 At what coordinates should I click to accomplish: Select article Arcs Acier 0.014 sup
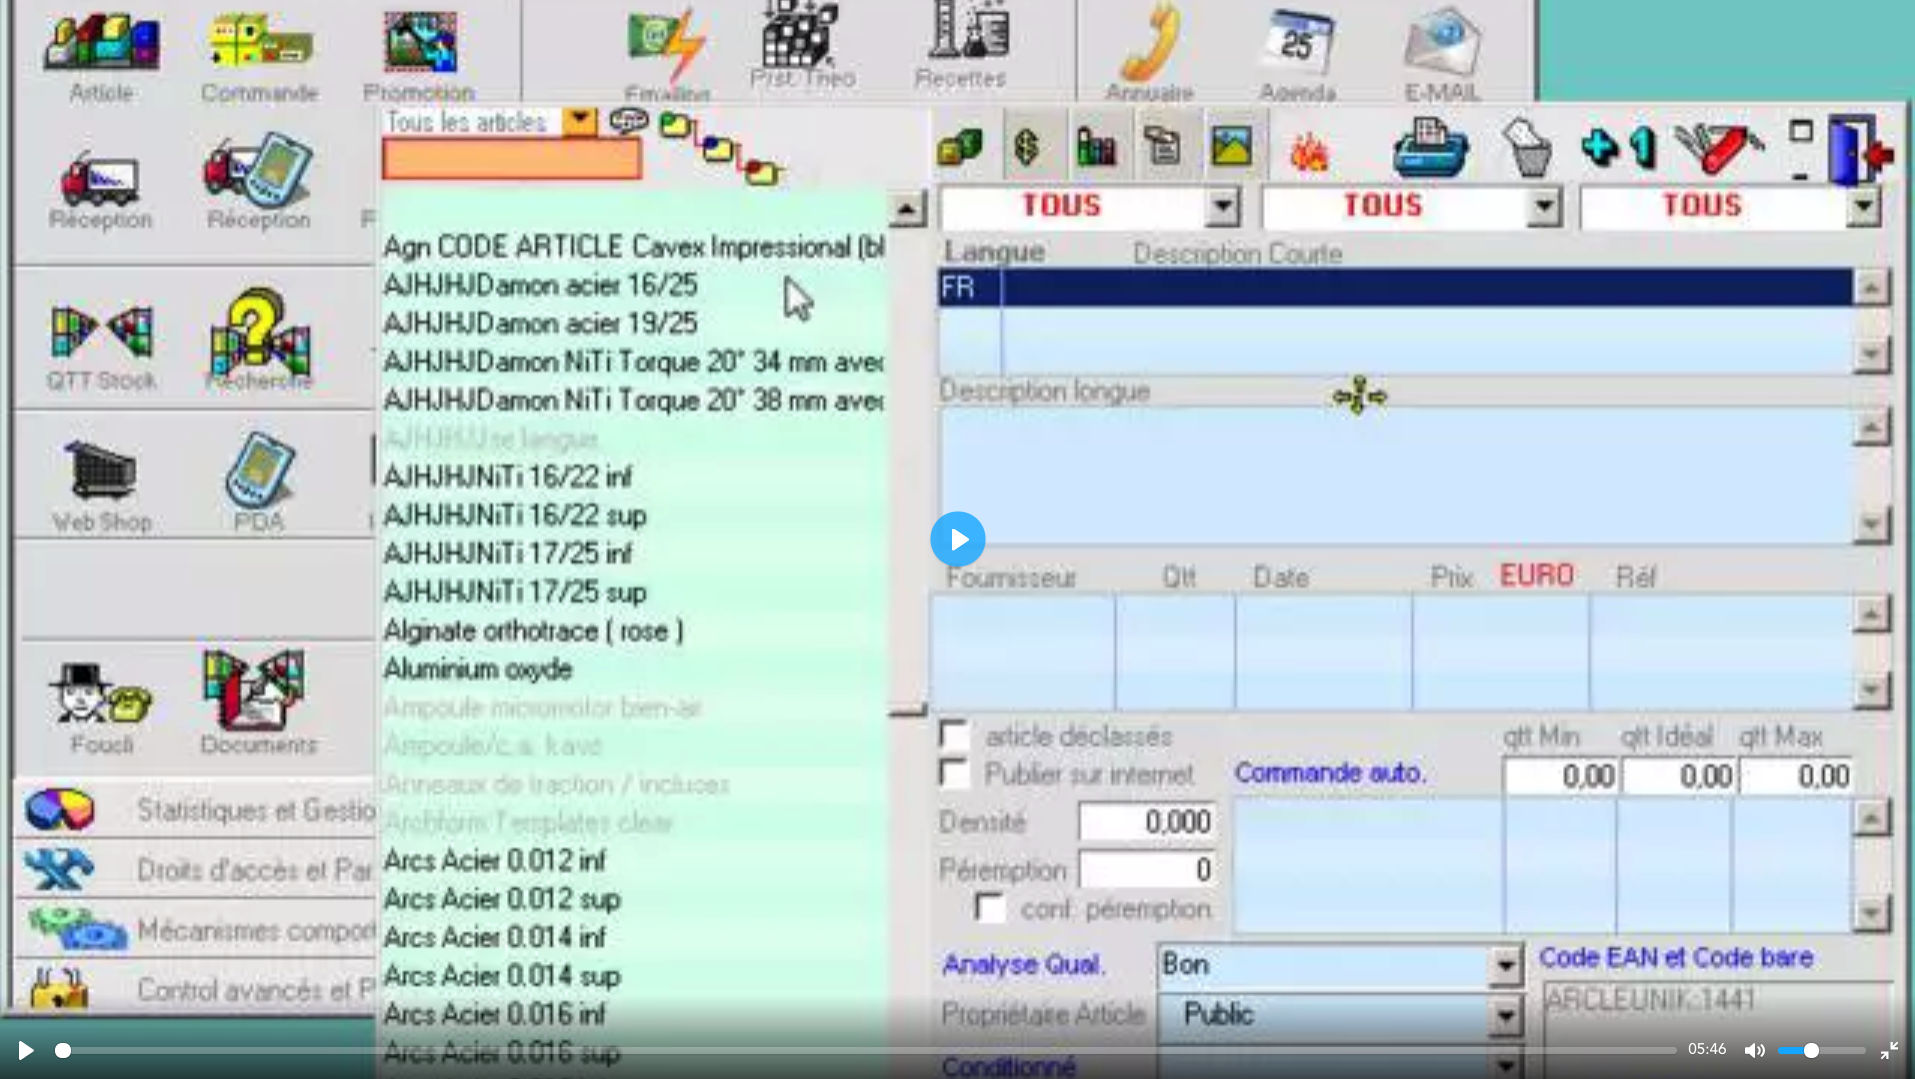click(x=502, y=976)
